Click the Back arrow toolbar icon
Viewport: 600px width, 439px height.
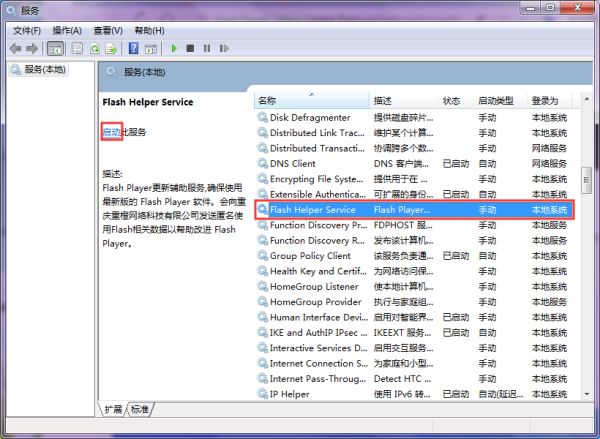tap(15, 49)
